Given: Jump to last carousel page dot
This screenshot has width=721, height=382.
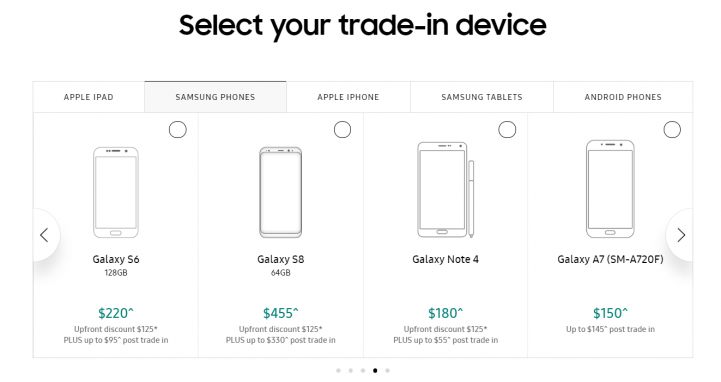Looking at the screenshot, I should pyautogui.click(x=388, y=371).
